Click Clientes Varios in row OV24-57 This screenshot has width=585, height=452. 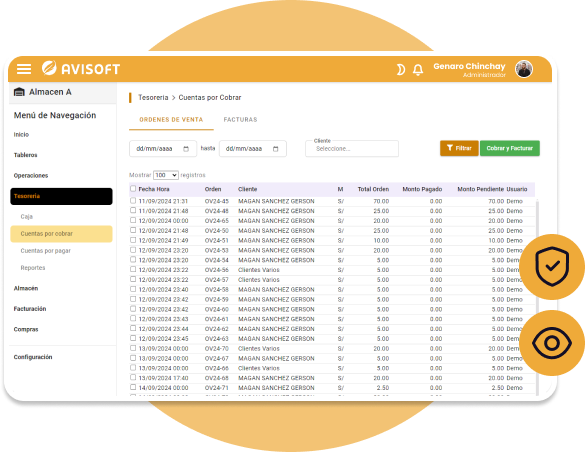[x=259, y=280]
